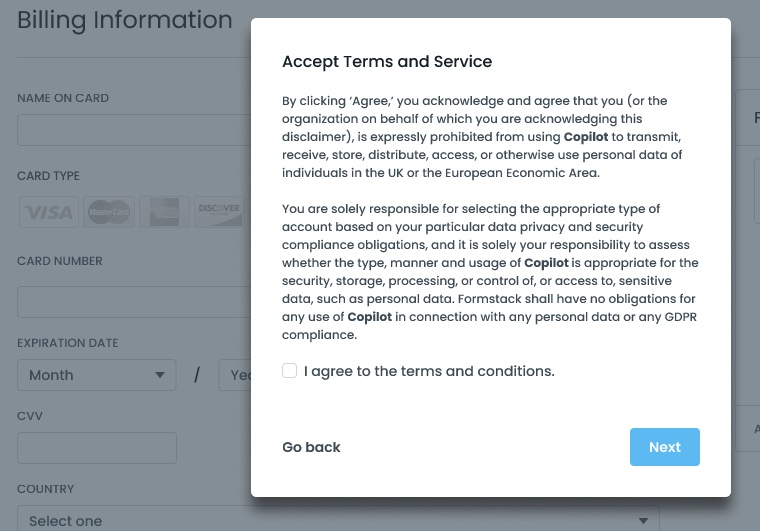Click the Go back link
The width and height of the screenshot is (760, 531).
click(311, 447)
